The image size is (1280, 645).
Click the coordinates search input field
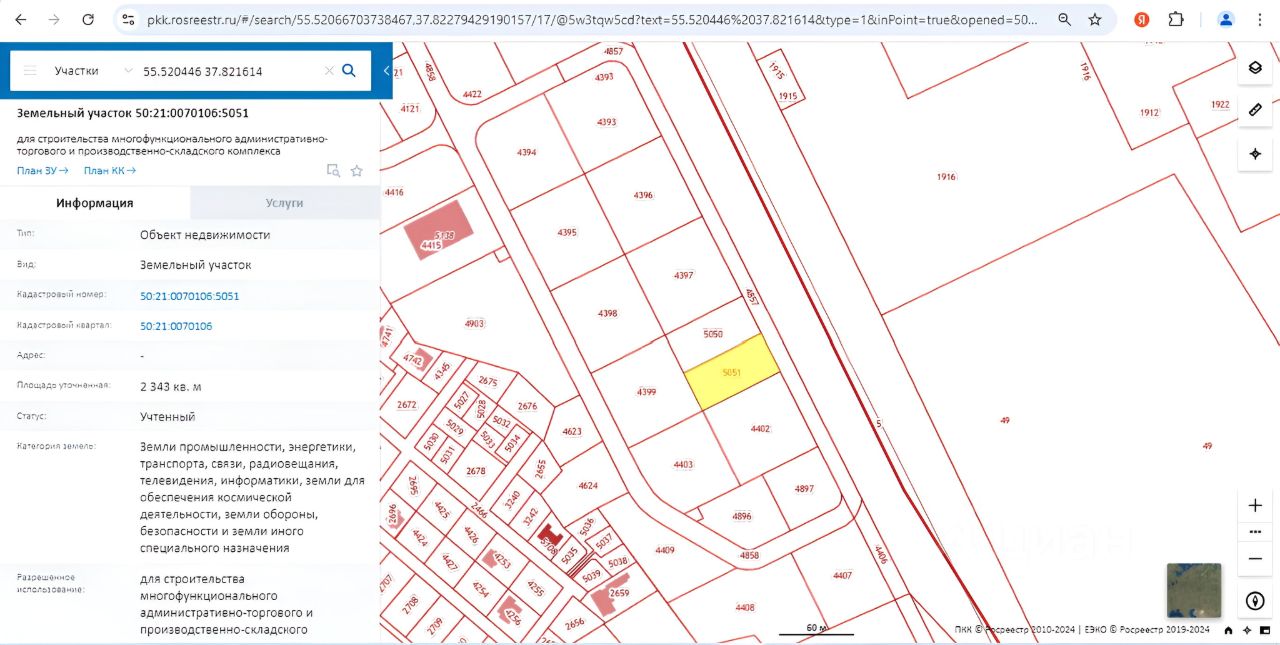(230, 71)
